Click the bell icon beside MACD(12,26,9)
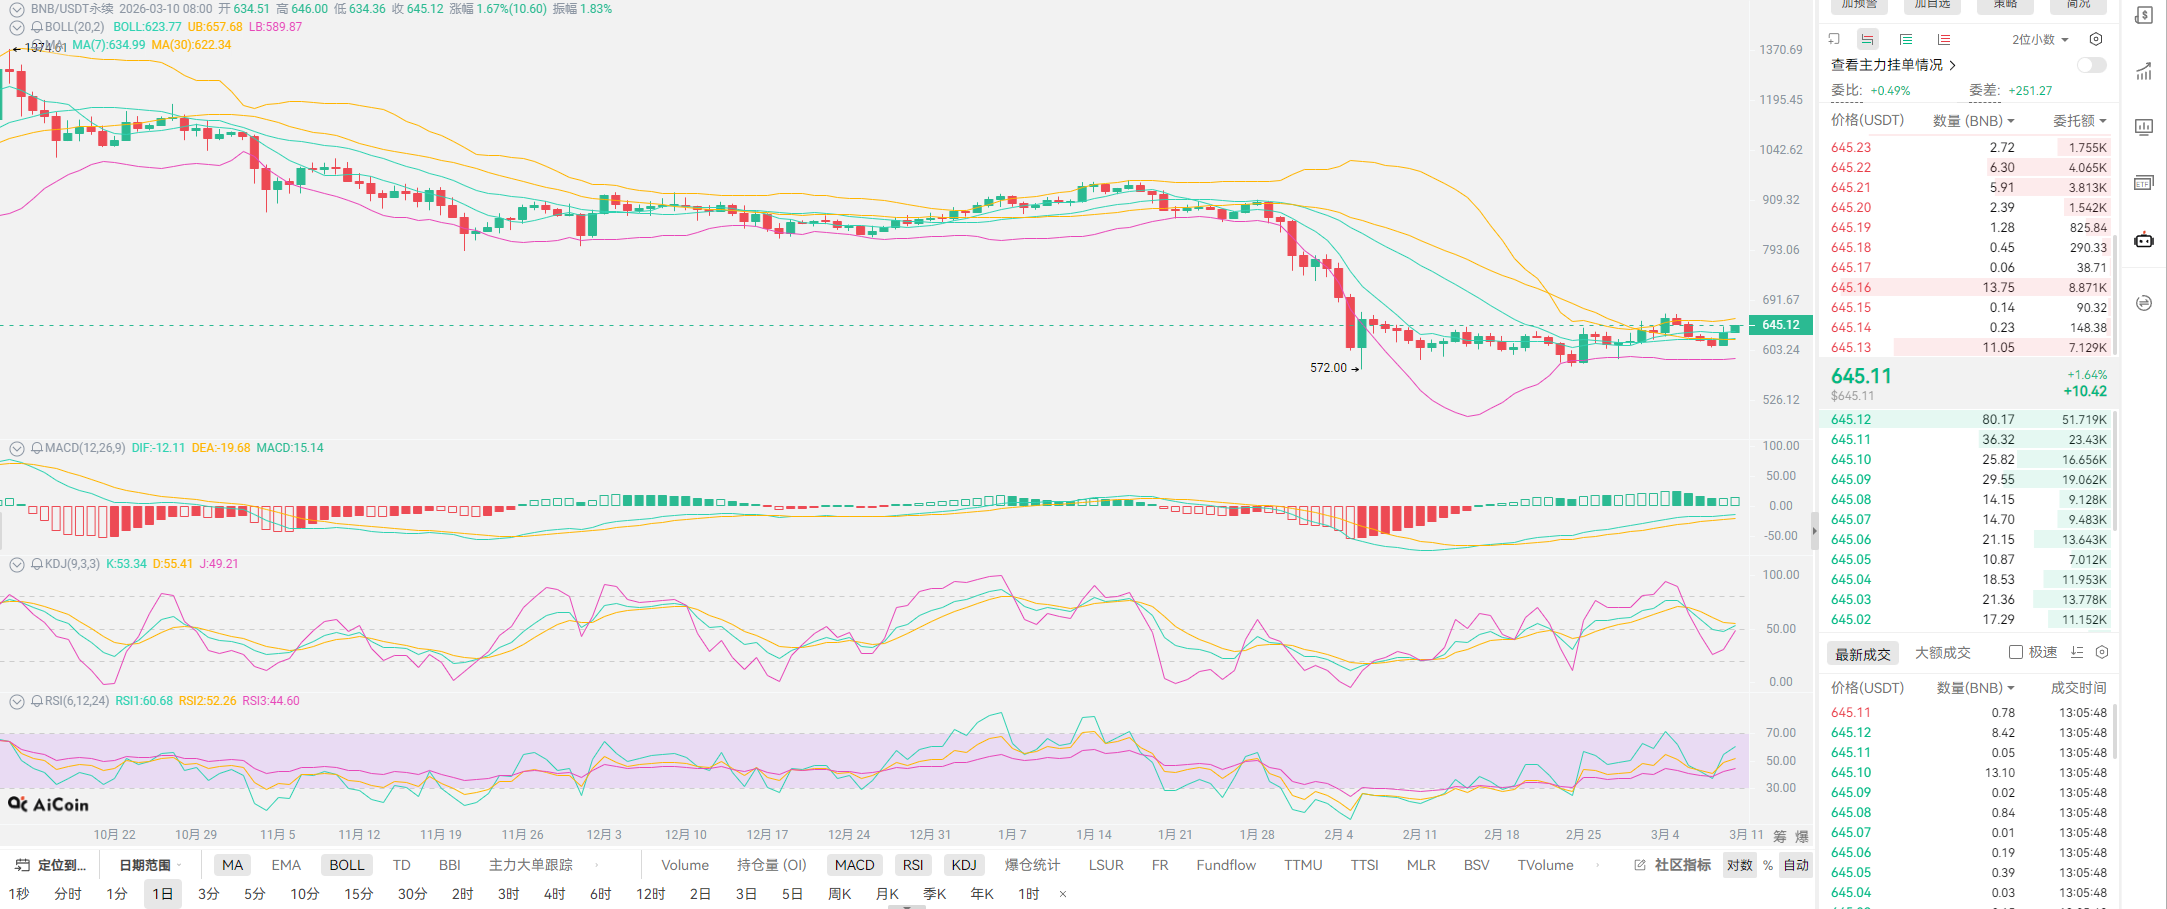The height and width of the screenshot is (909, 2167). point(37,448)
